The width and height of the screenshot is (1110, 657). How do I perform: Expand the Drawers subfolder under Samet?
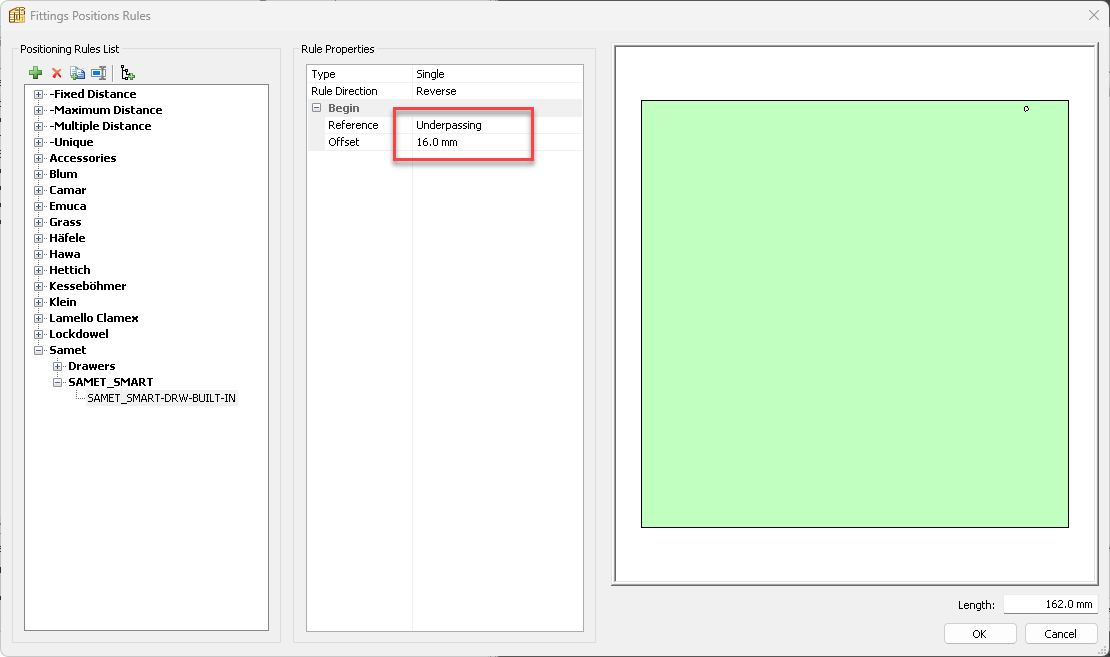58,366
